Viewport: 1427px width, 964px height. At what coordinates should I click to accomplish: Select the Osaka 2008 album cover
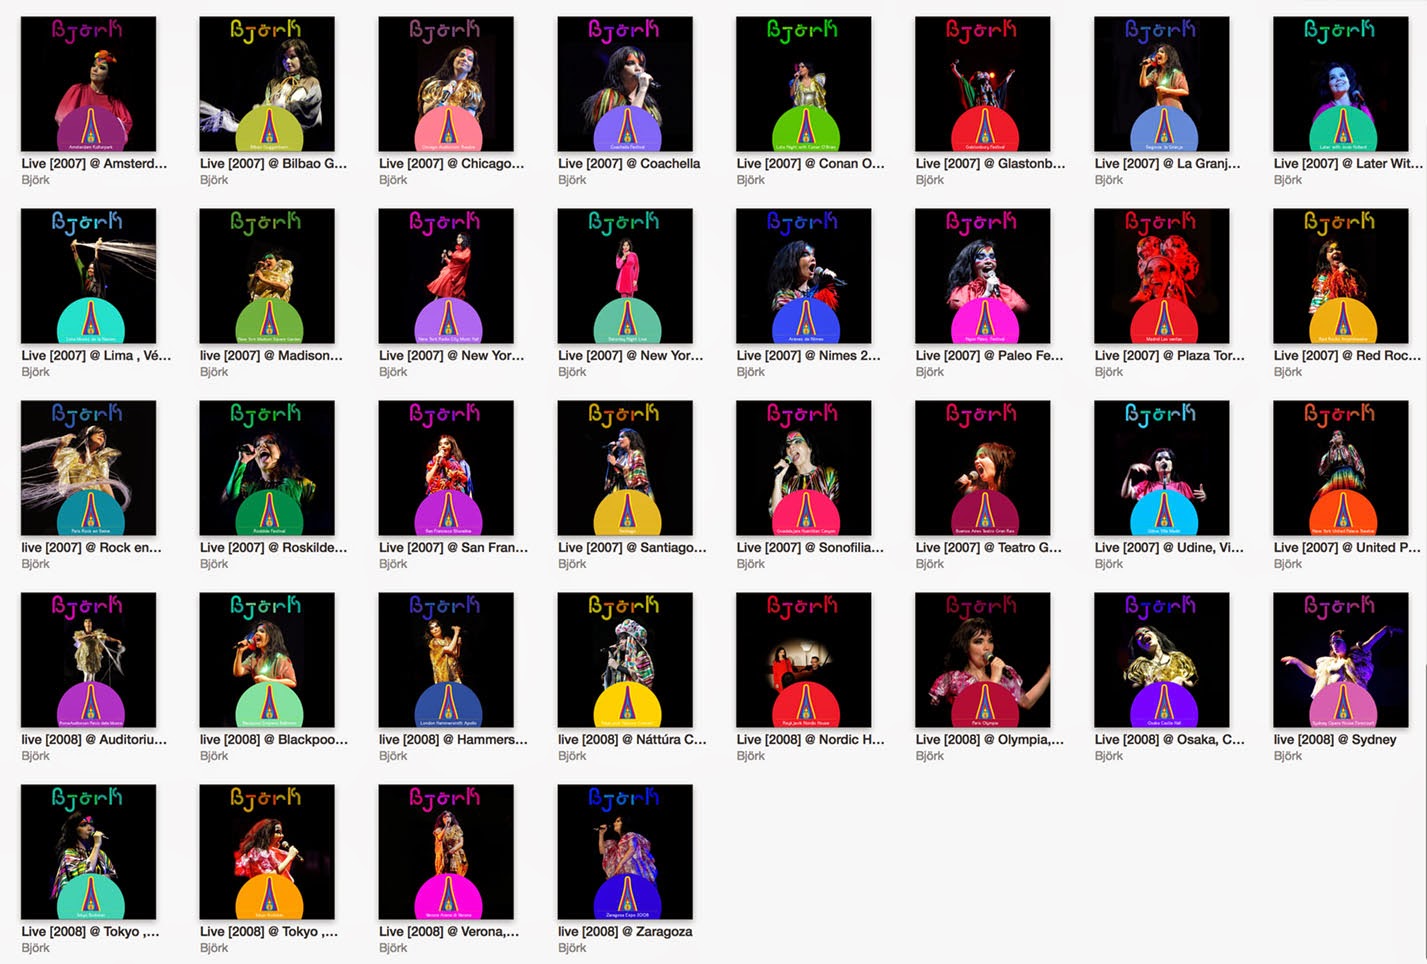(1162, 660)
